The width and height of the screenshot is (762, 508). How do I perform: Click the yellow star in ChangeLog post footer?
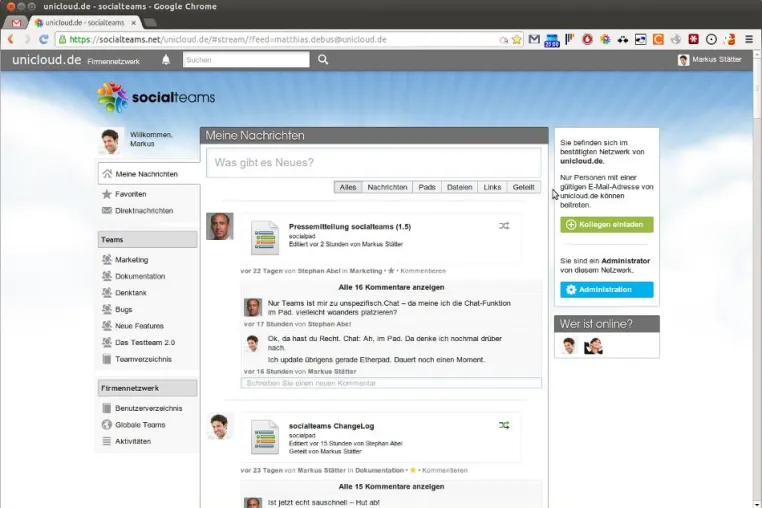(413, 470)
